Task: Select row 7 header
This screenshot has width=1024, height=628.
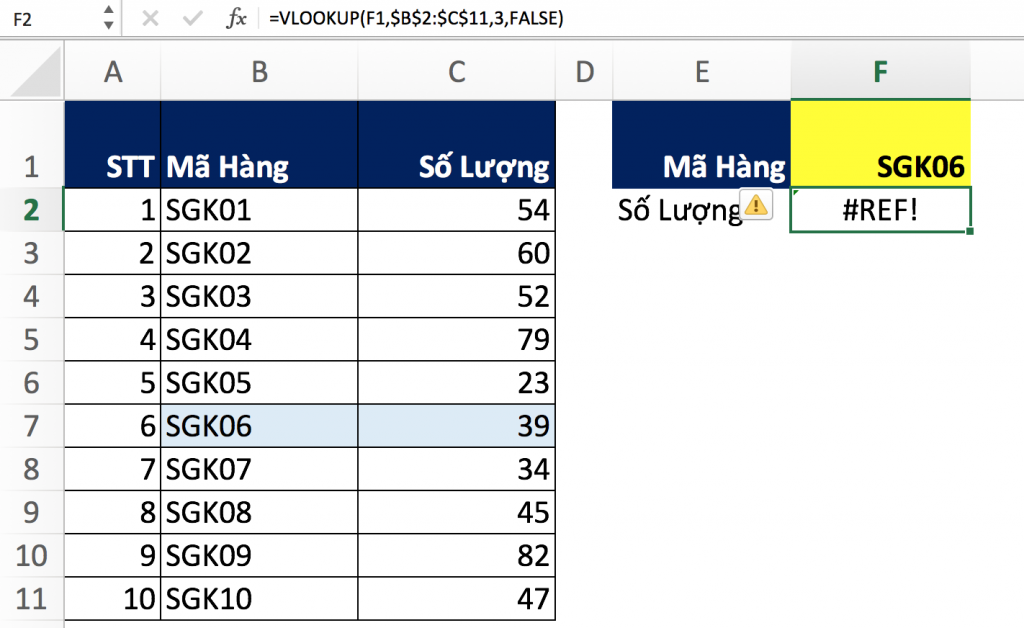Action: point(32,426)
